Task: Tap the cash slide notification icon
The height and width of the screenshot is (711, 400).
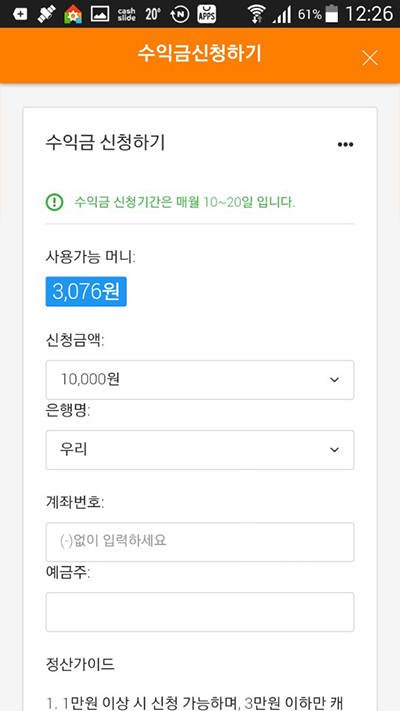Action: 126,15
